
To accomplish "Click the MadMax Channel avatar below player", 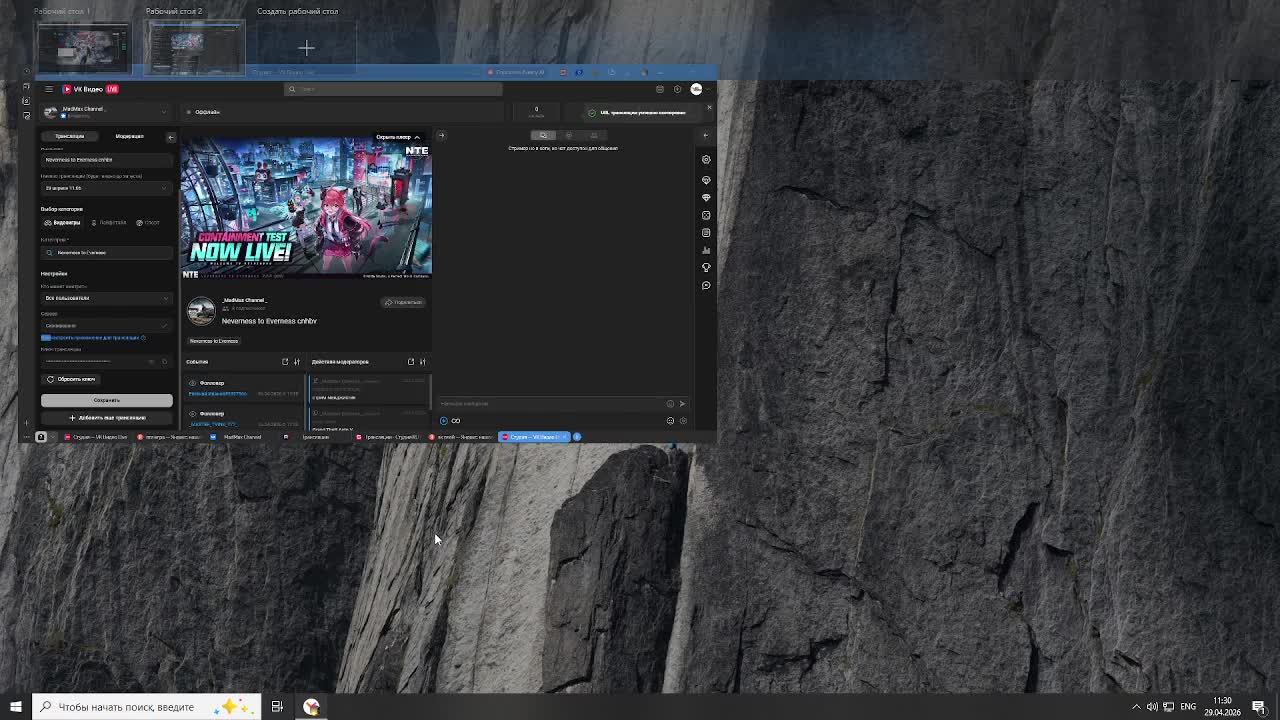I will pos(201,310).
